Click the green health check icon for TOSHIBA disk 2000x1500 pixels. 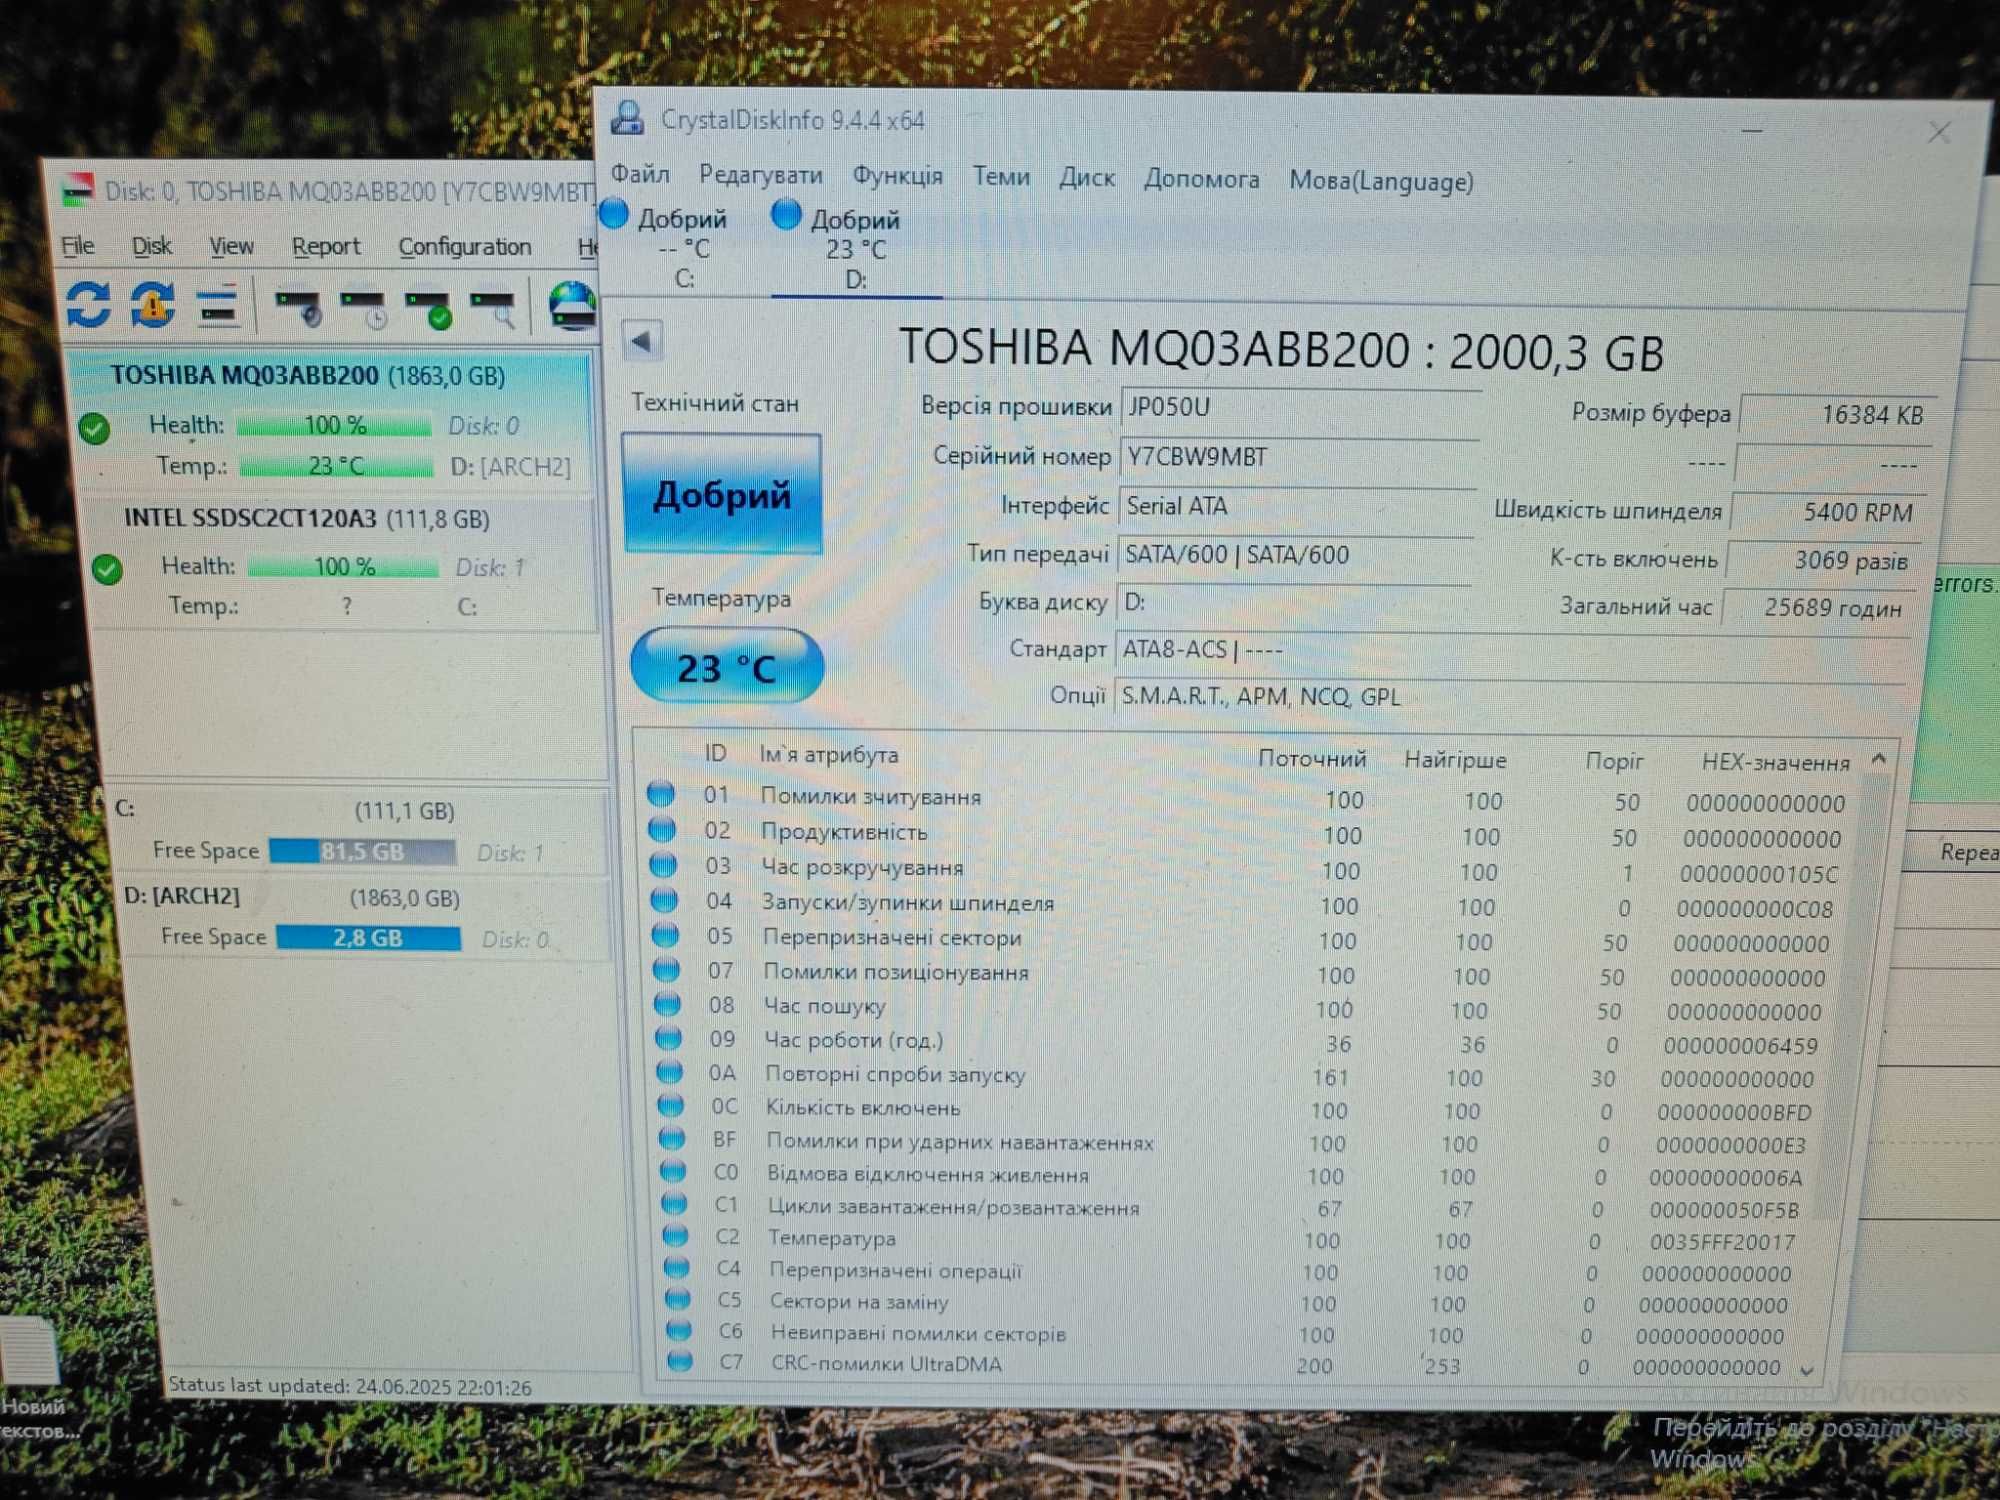tap(95, 429)
